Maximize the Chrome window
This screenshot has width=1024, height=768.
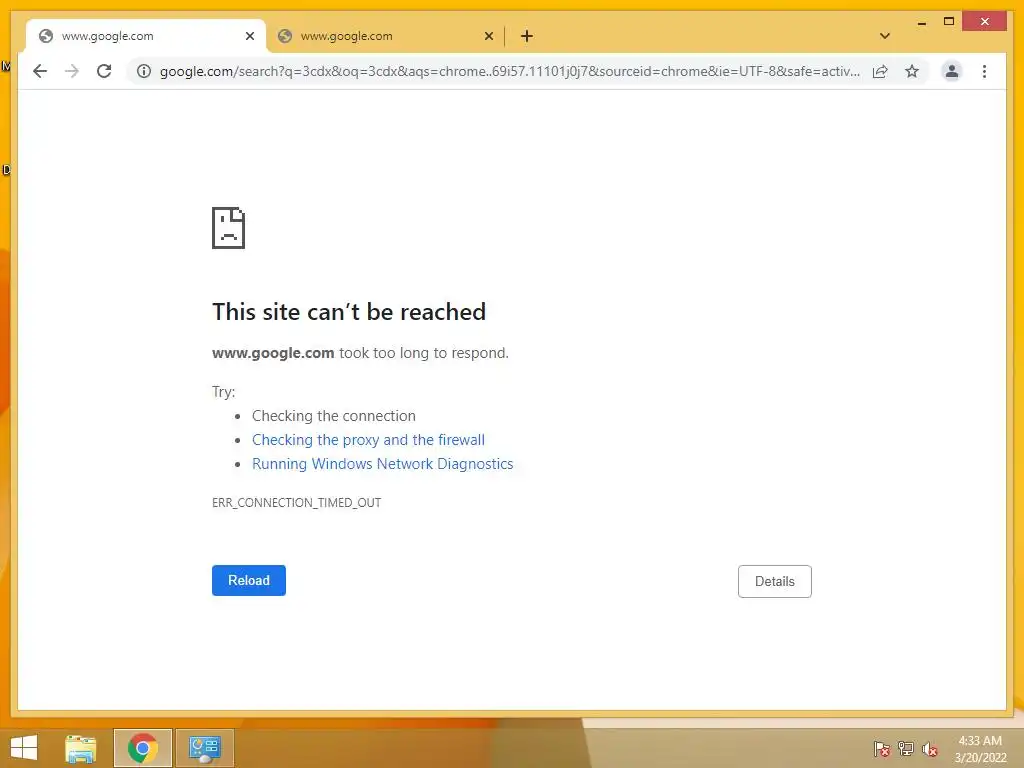[949, 22]
